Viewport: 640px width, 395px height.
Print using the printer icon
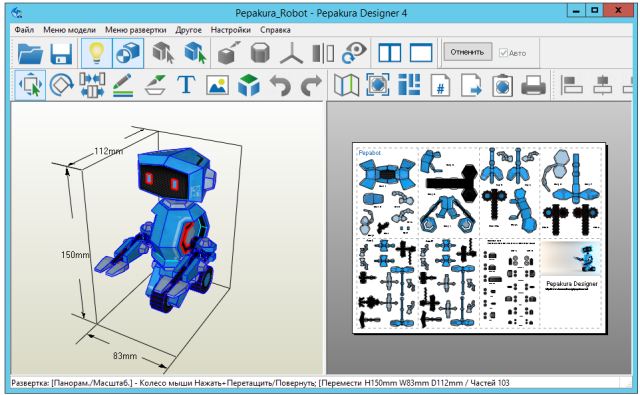[x=533, y=85]
